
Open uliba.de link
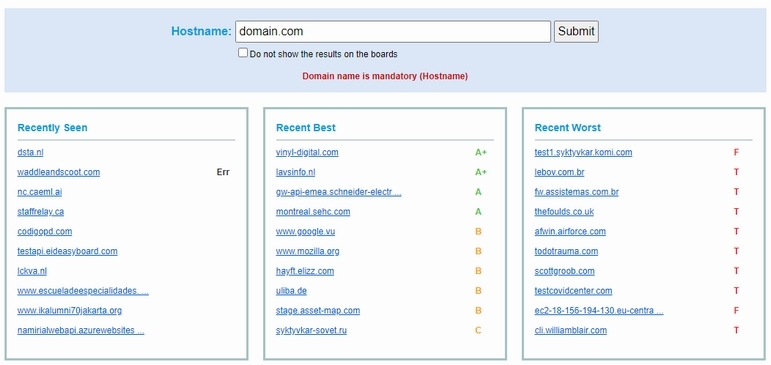[291, 291]
